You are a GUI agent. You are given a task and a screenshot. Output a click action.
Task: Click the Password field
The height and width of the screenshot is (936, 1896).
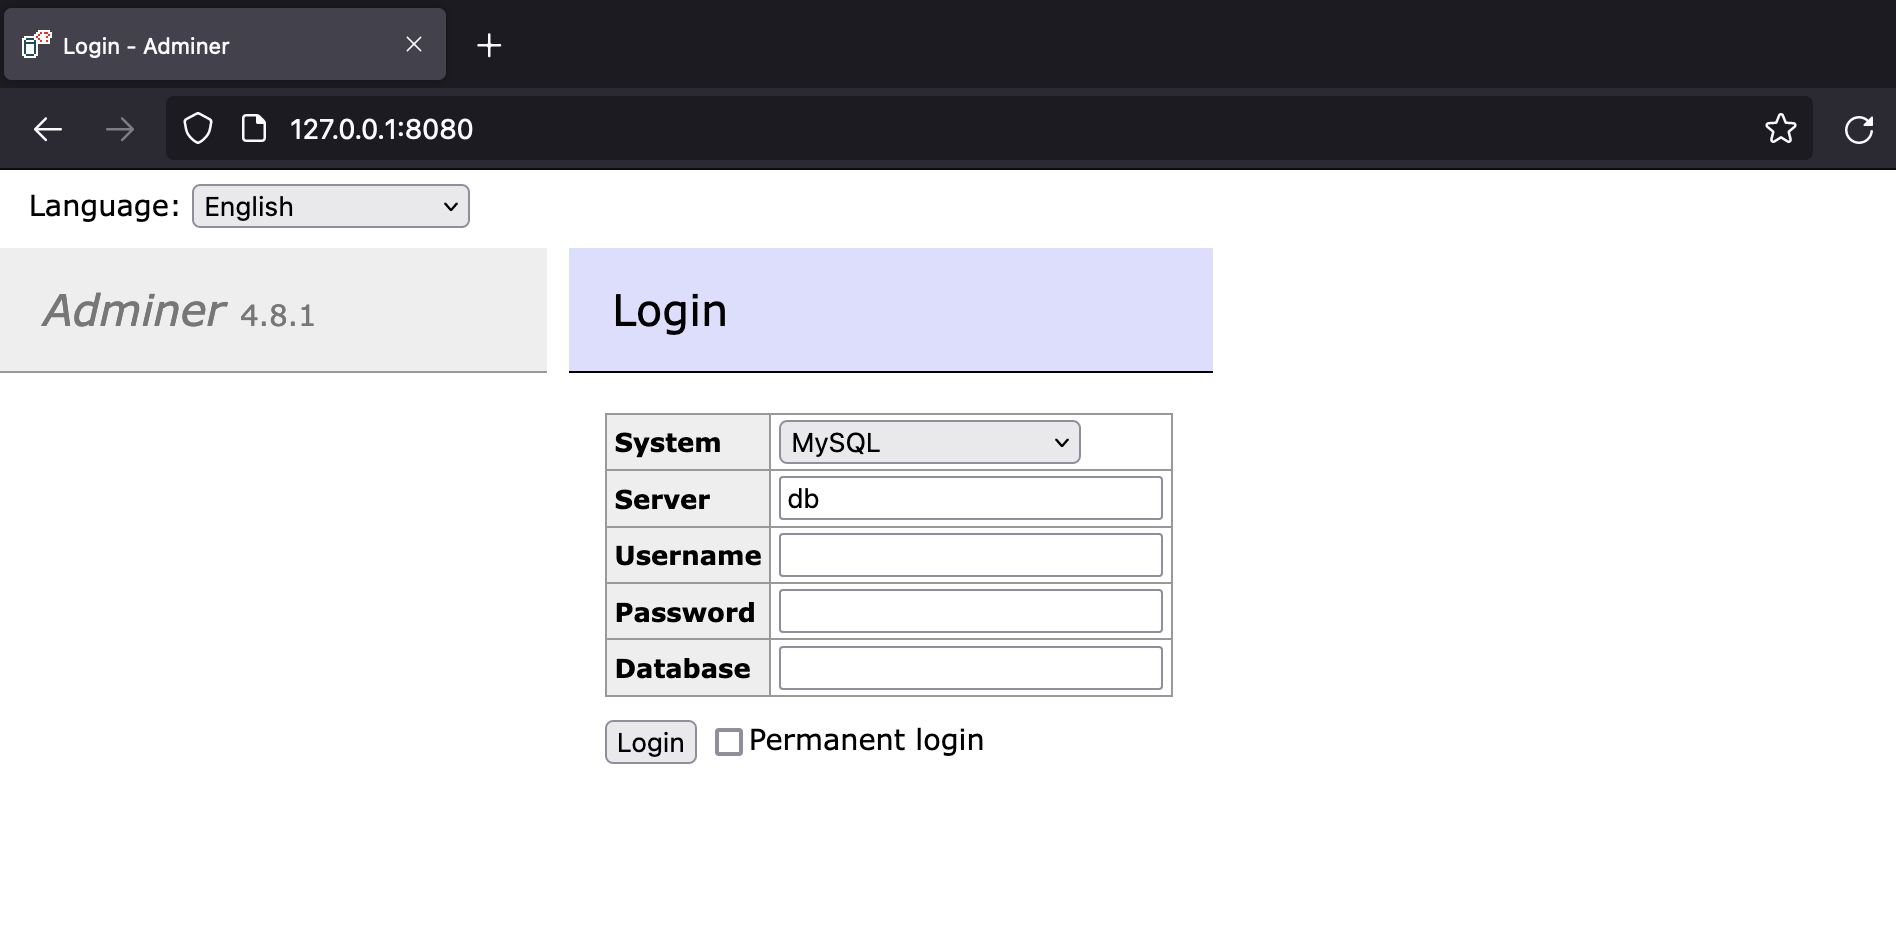click(x=968, y=611)
